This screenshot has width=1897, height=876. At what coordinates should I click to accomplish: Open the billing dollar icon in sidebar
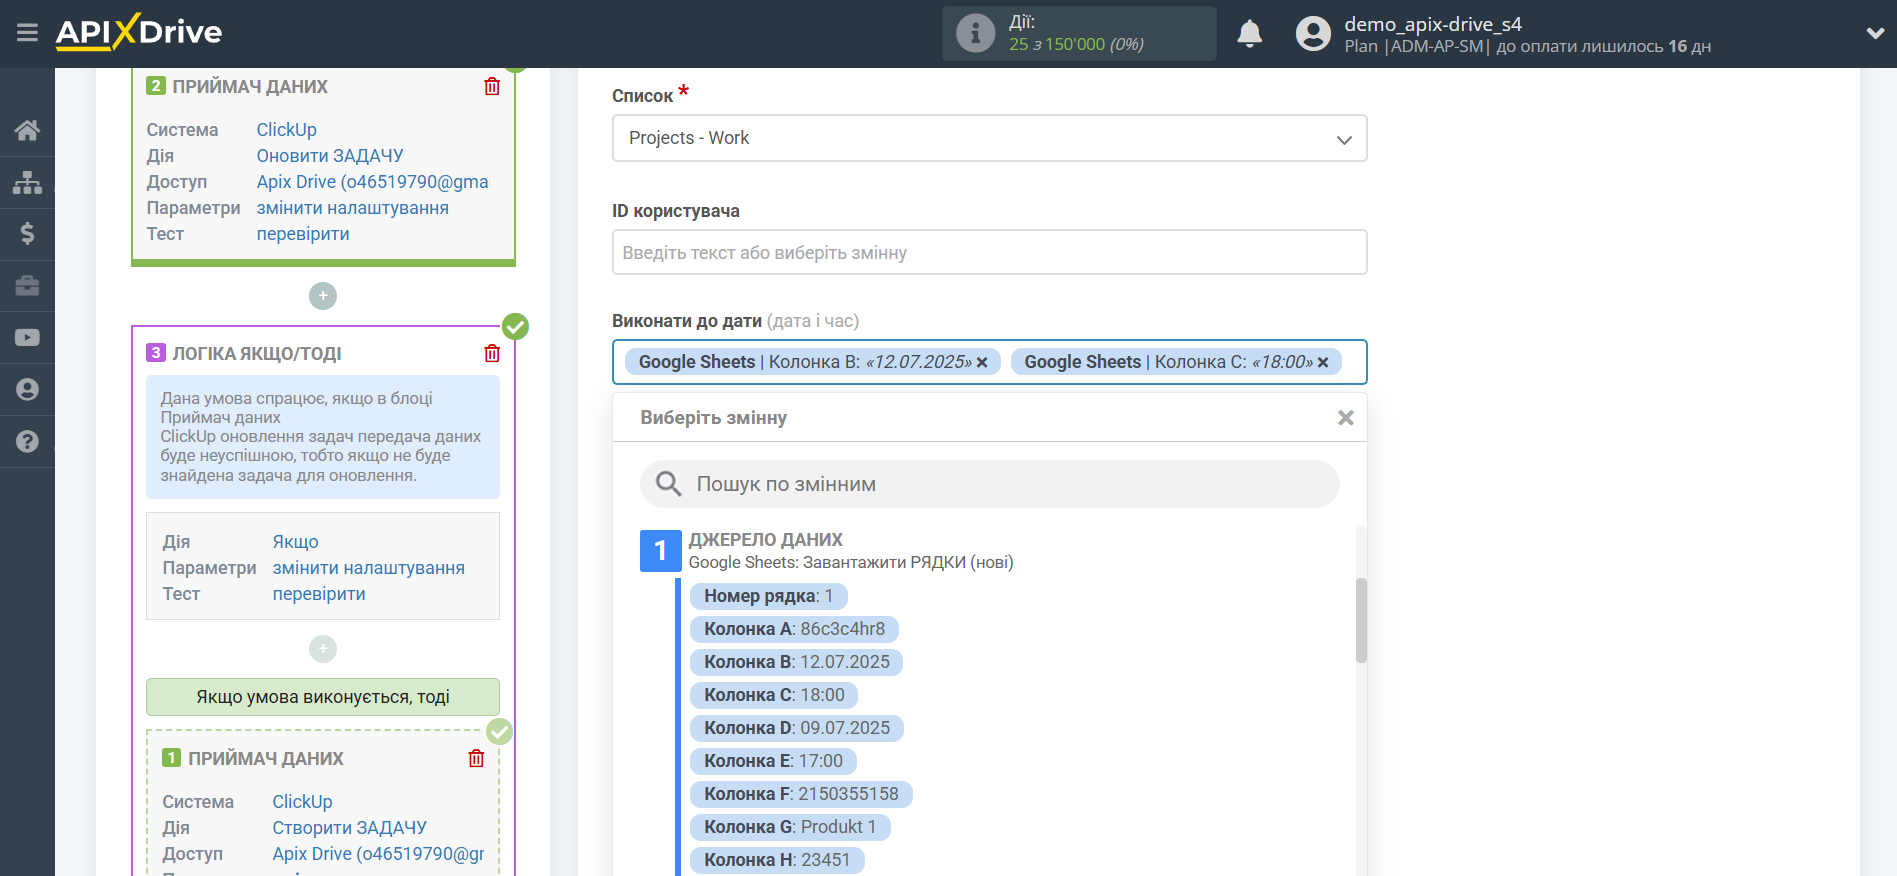[27, 234]
